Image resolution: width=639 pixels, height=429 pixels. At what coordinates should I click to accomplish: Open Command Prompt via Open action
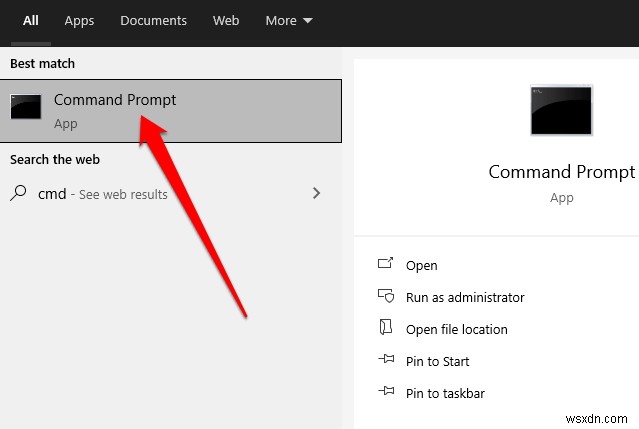pyautogui.click(x=422, y=265)
